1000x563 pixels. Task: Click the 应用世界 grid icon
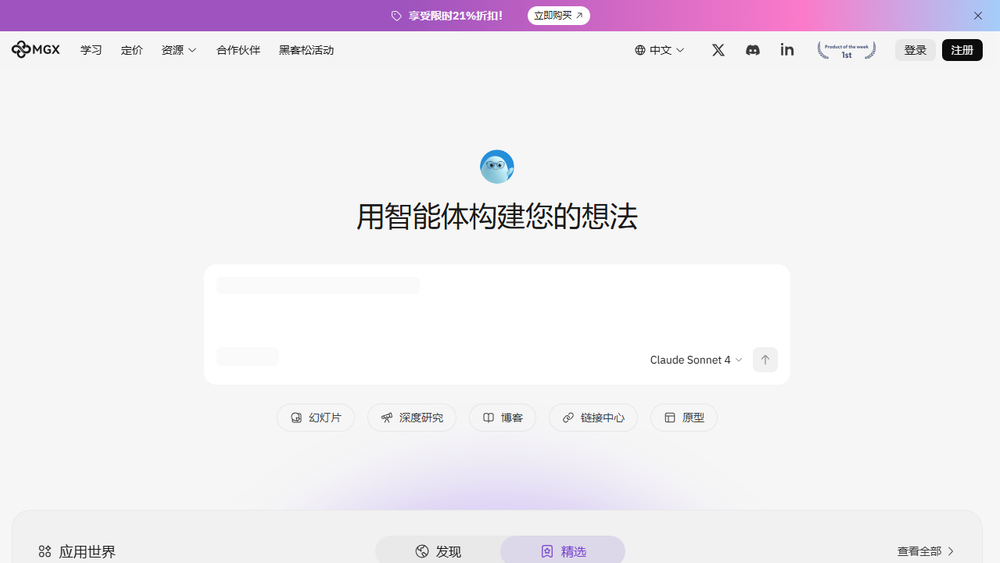point(45,552)
